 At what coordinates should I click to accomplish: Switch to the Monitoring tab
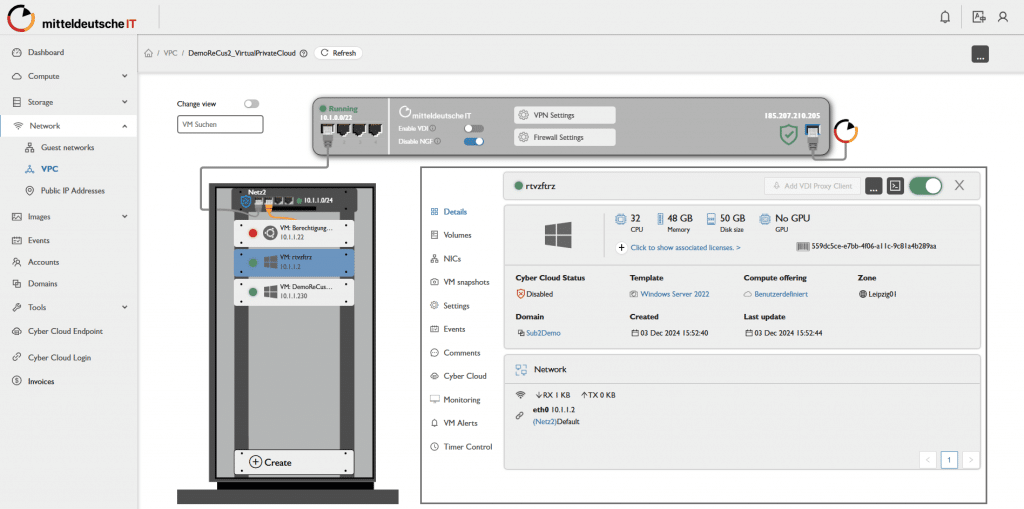tap(462, 399)
